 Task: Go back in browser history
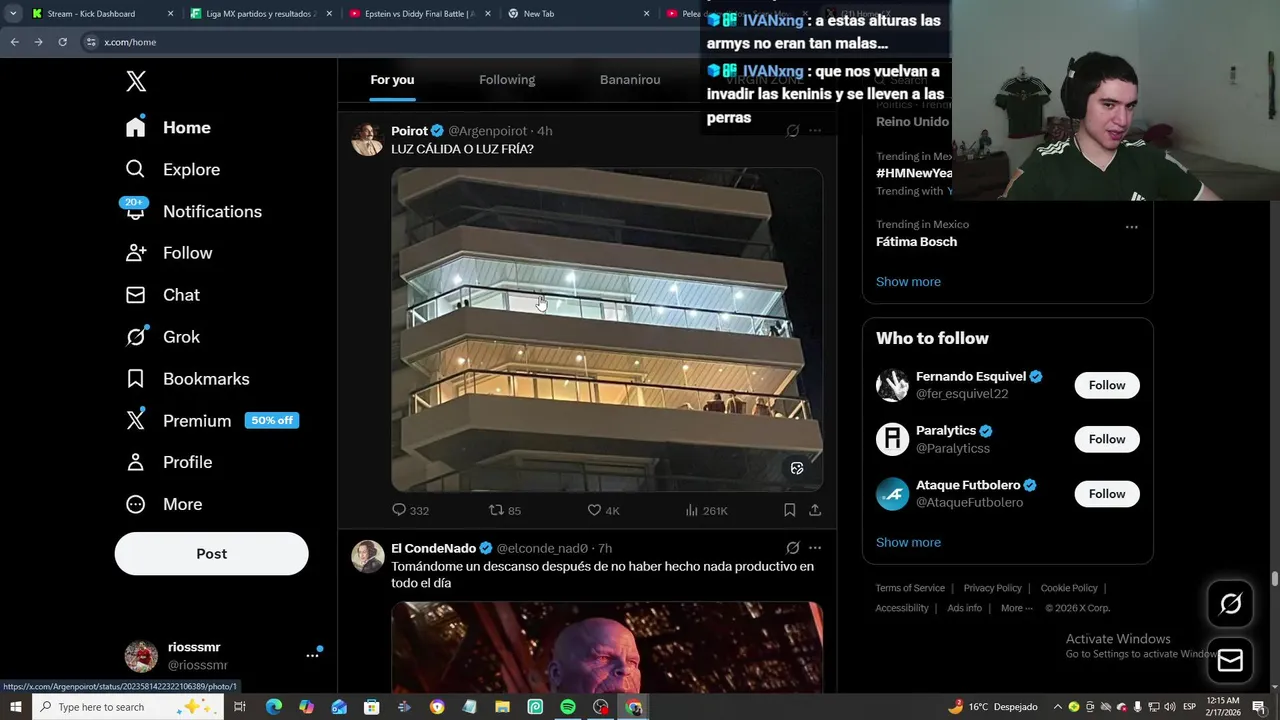tap(14, 42)
